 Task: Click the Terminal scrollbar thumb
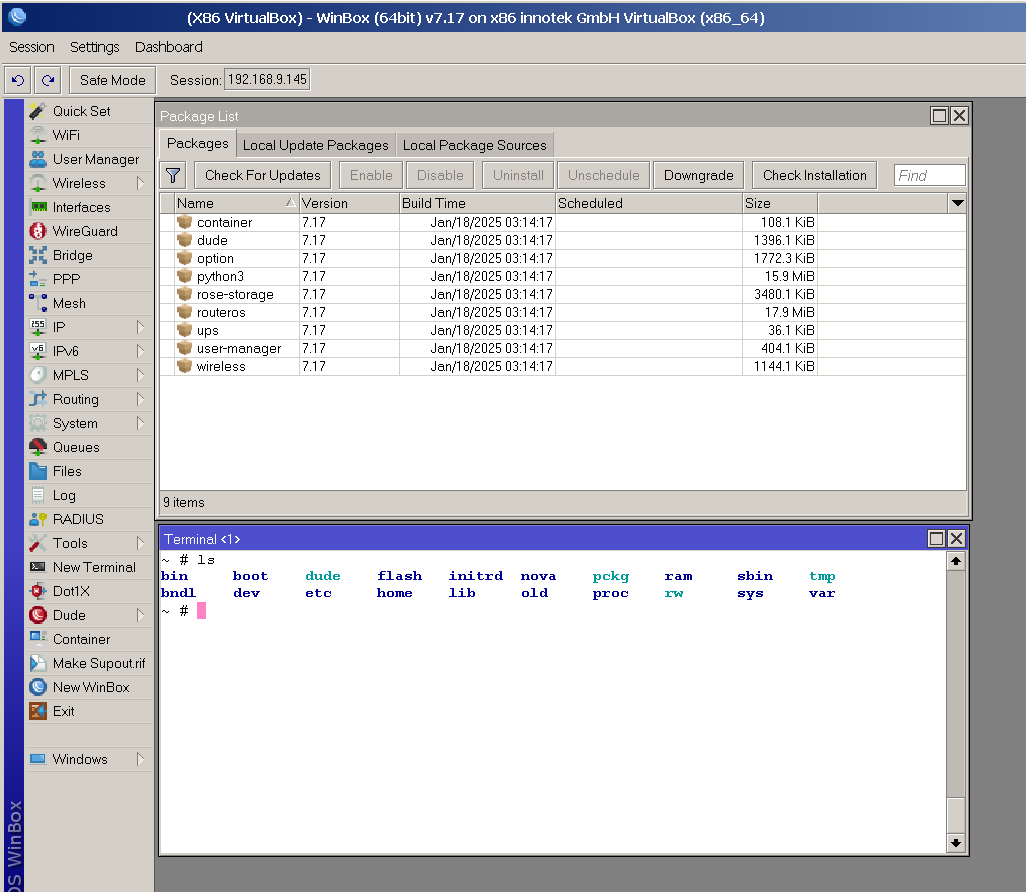[x=956, y=815]
